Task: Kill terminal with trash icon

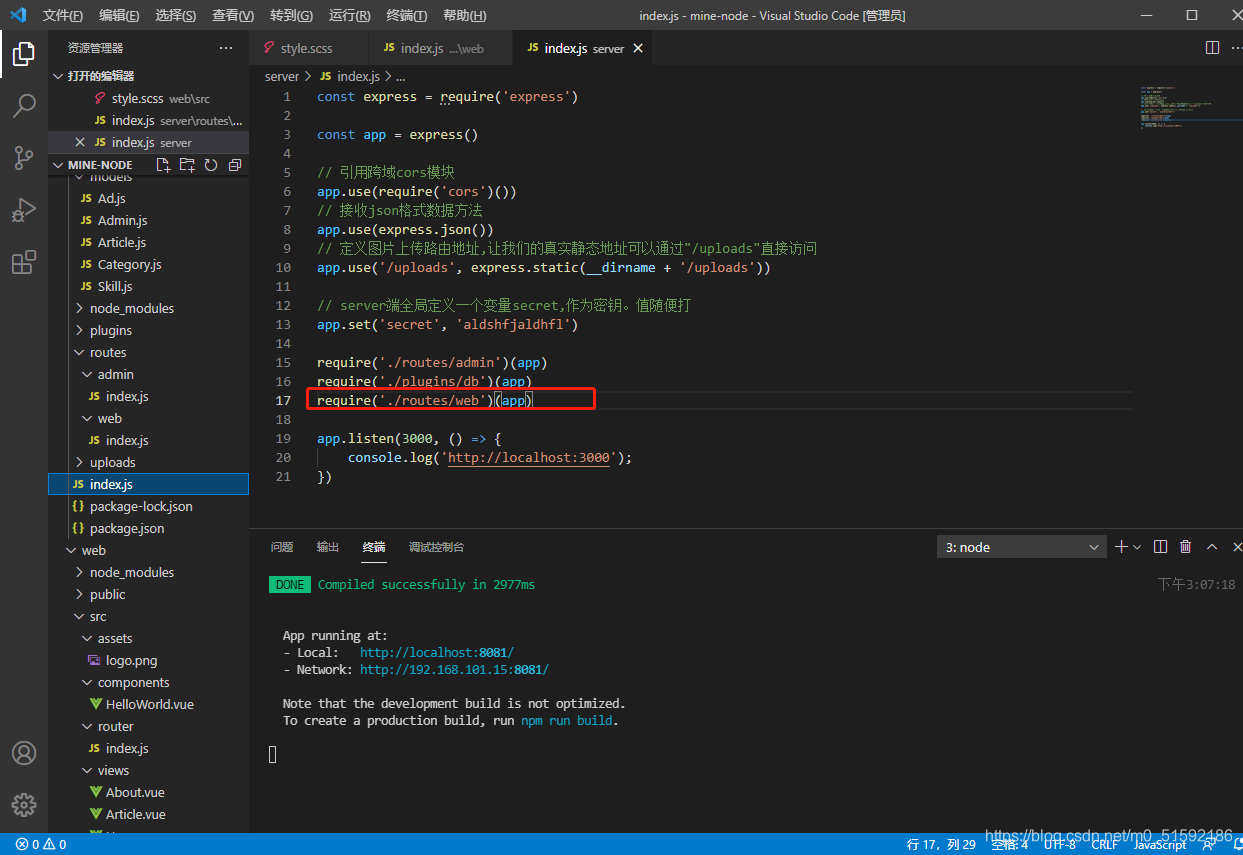Action: pyautogui.click(x=1185, y=547)
